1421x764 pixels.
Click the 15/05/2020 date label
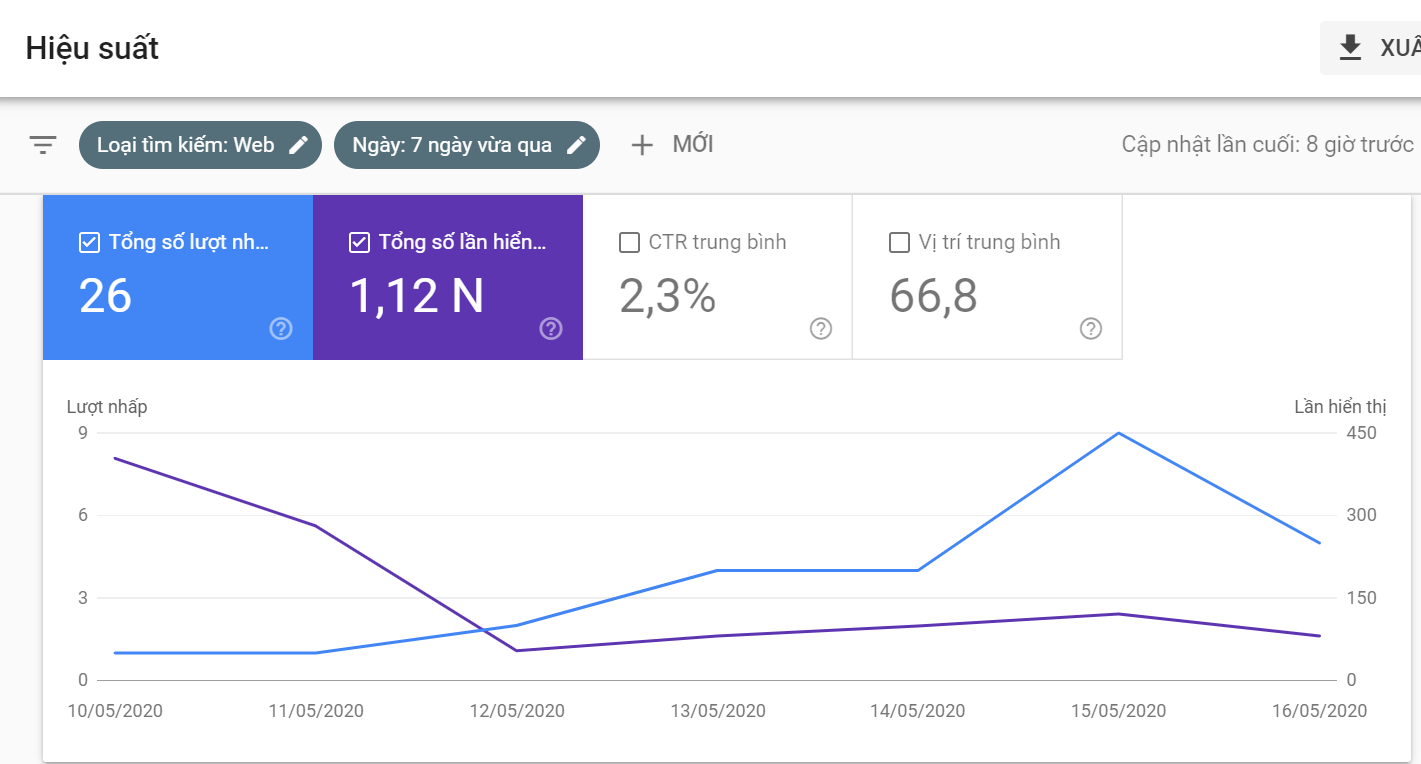click(x=1119, y=711)
